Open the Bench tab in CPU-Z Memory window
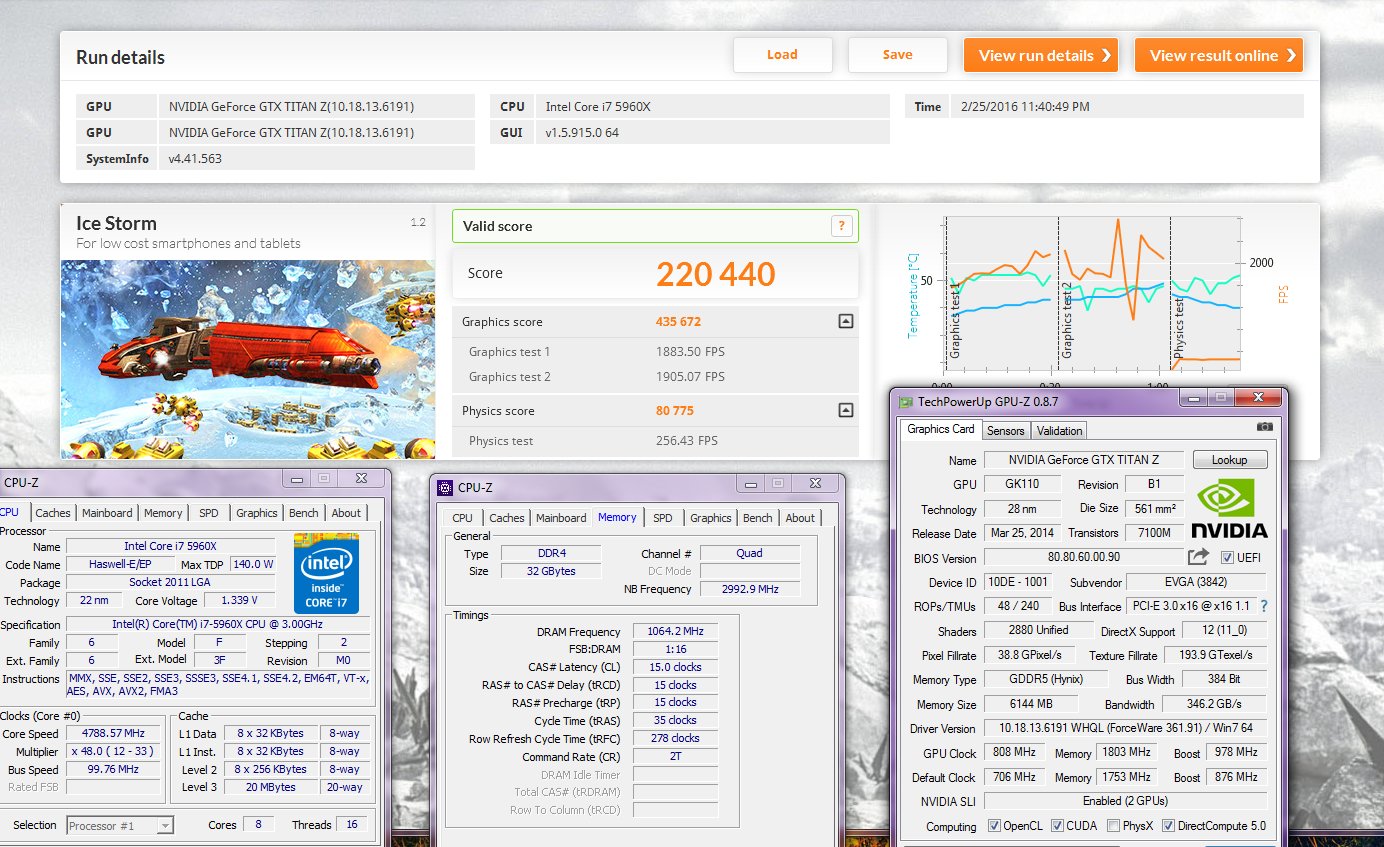The height and width of the screenshot is (847, 1384). (758, 518)
